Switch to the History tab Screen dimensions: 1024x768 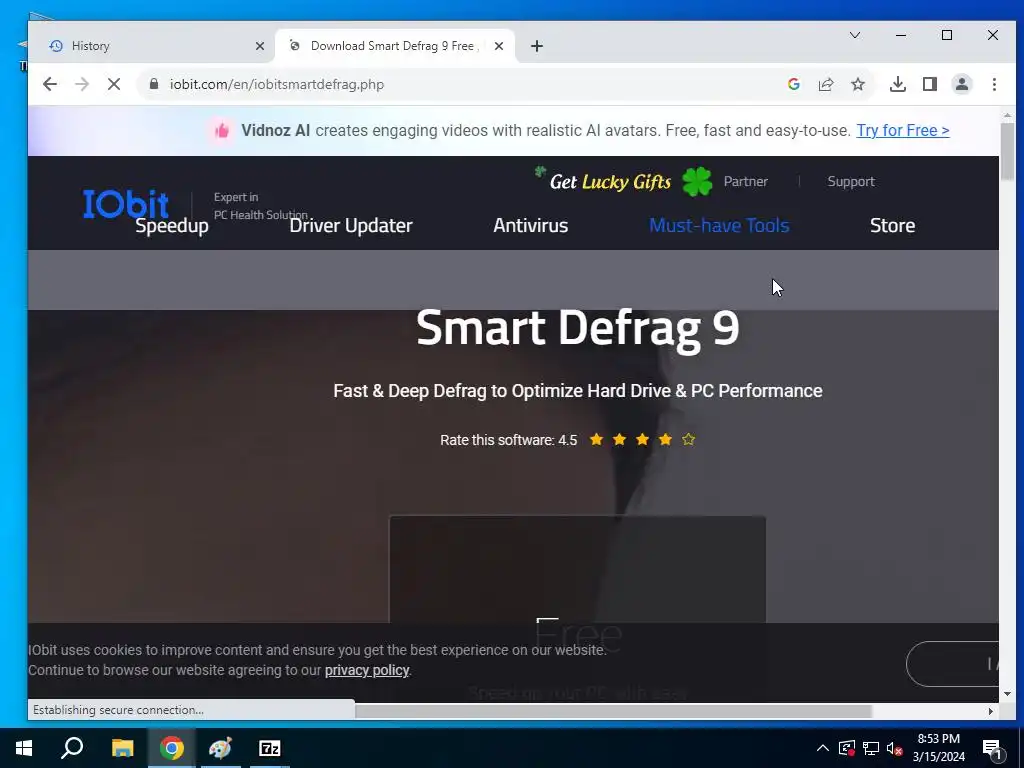pyautogui.click(x=150, y=46)
